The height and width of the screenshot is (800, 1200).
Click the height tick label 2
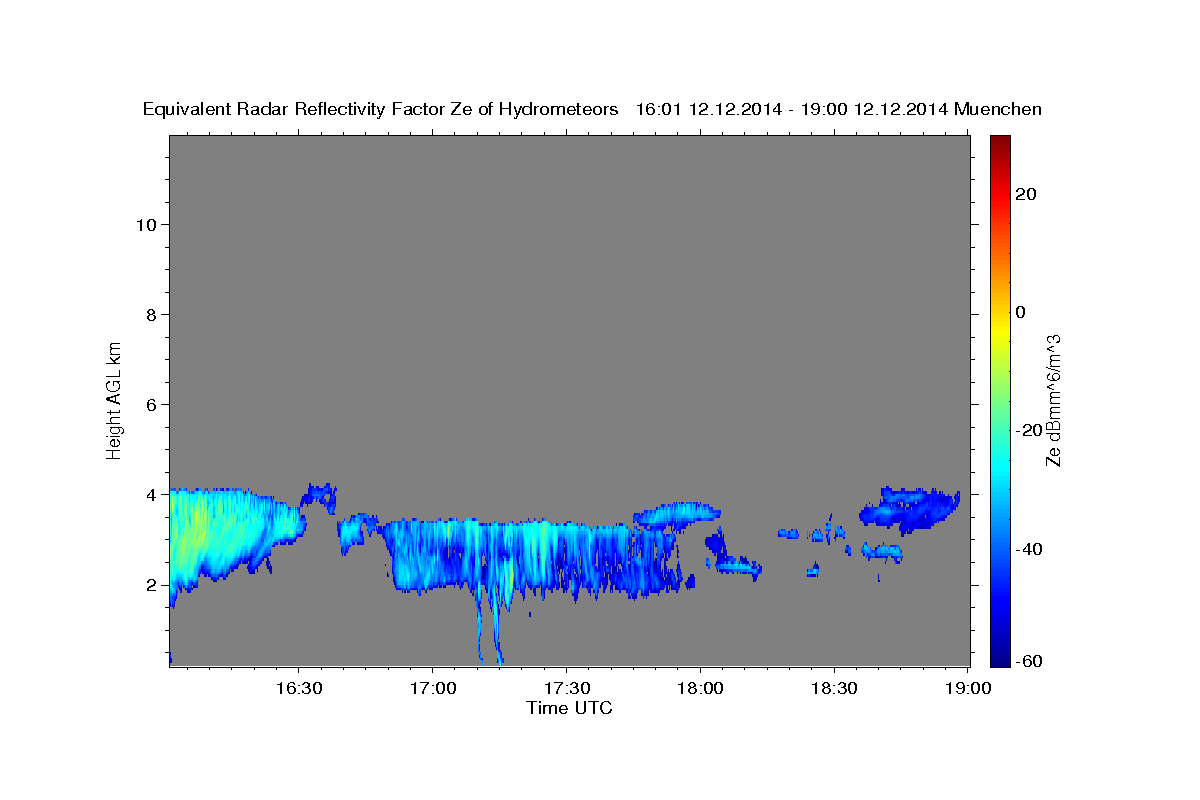click(152, 584)
